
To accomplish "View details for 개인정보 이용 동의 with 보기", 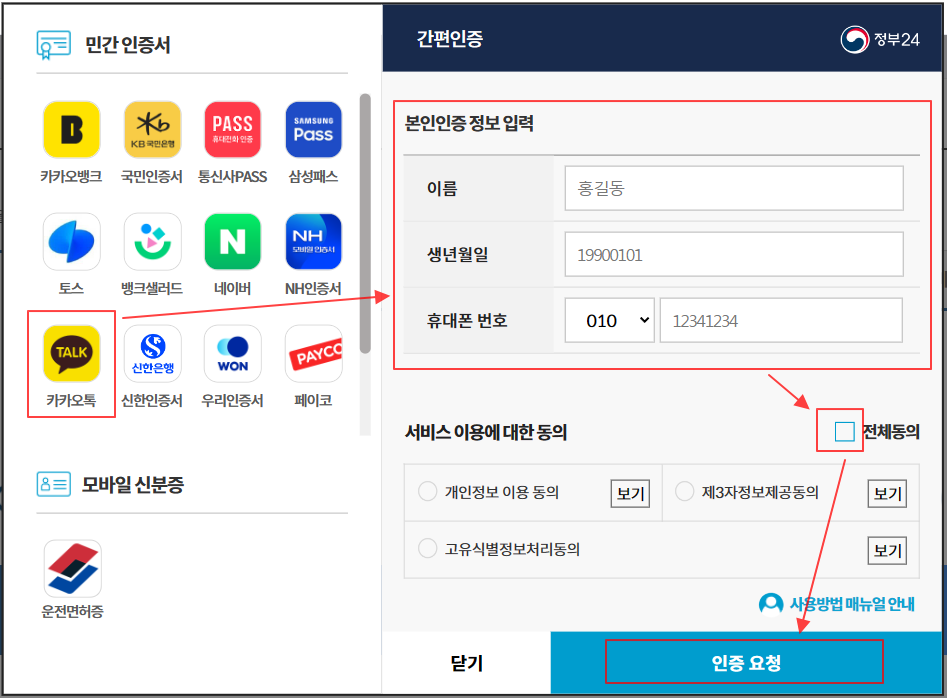I will pos(631,493).
